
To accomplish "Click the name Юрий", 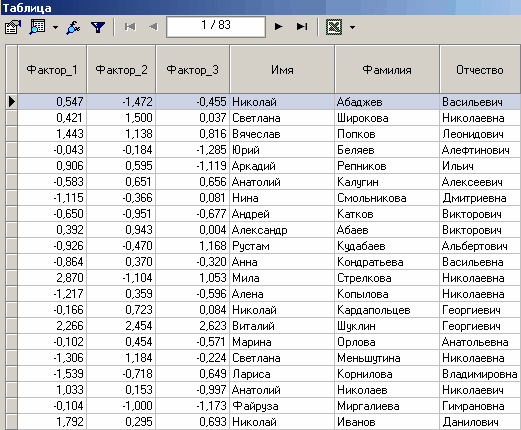I will (x=246, y=150).
